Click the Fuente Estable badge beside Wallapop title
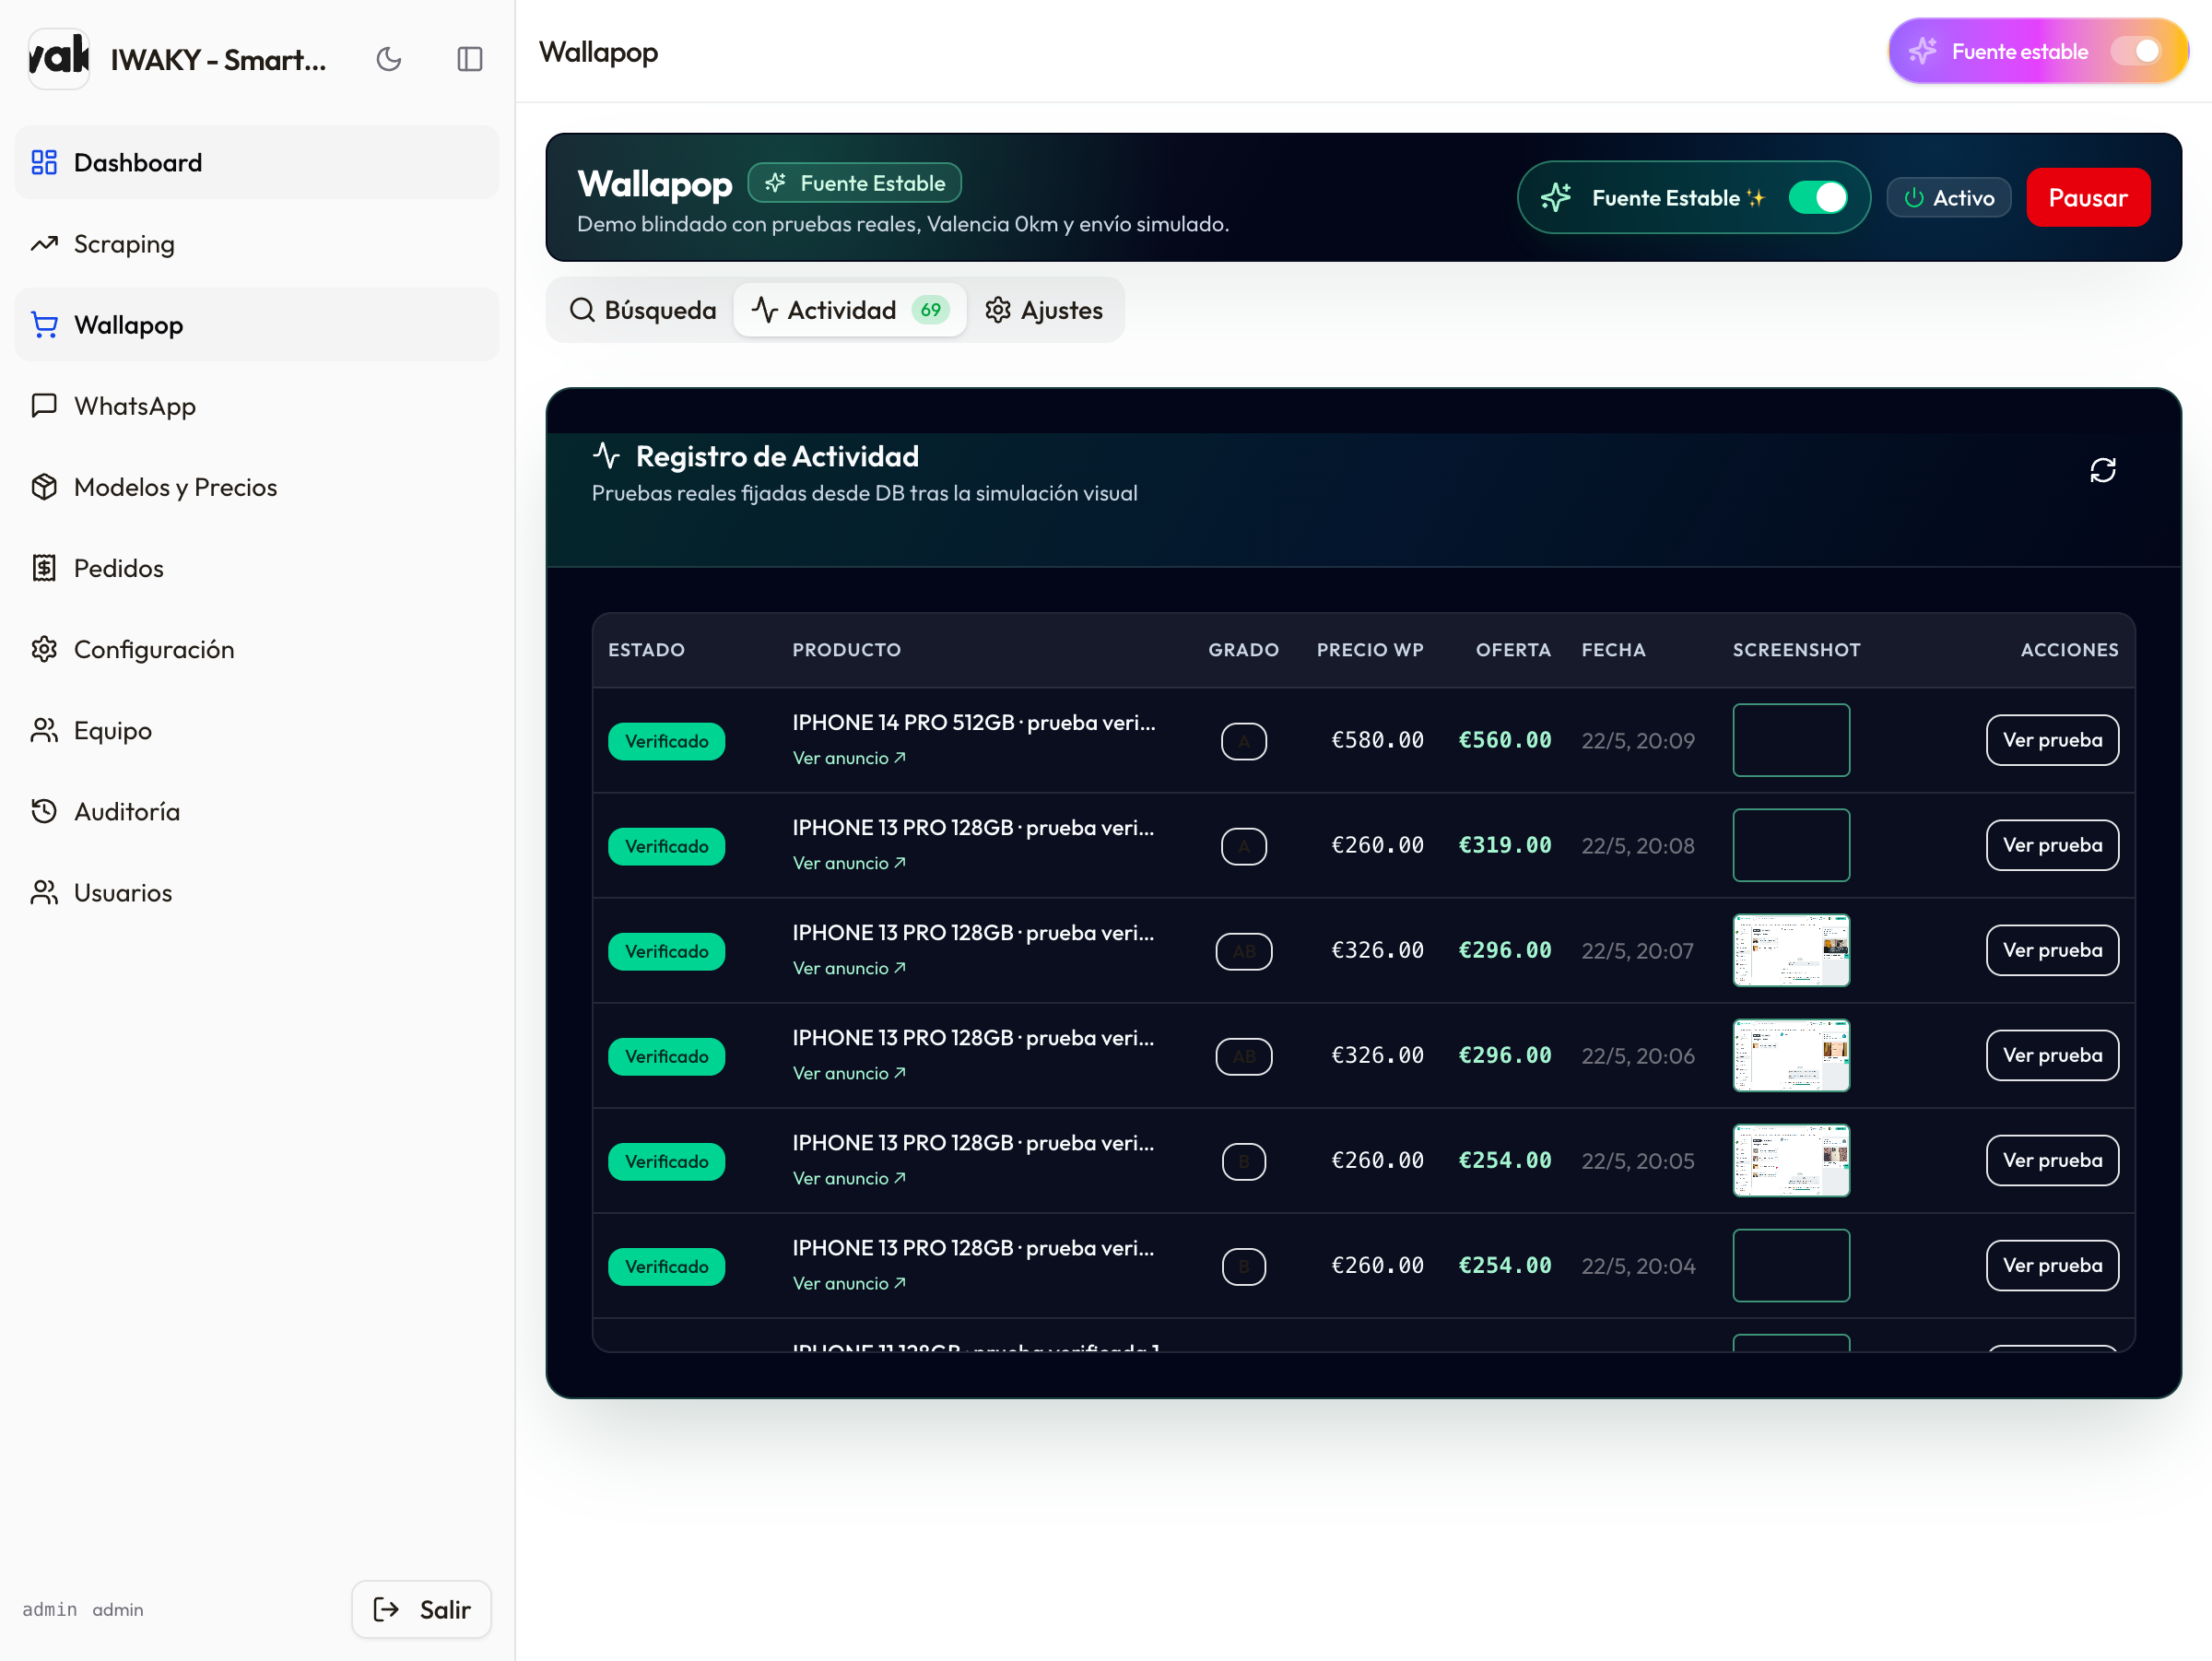Viewport: 2212px width, 1661px height. click(x=855, y=183)
